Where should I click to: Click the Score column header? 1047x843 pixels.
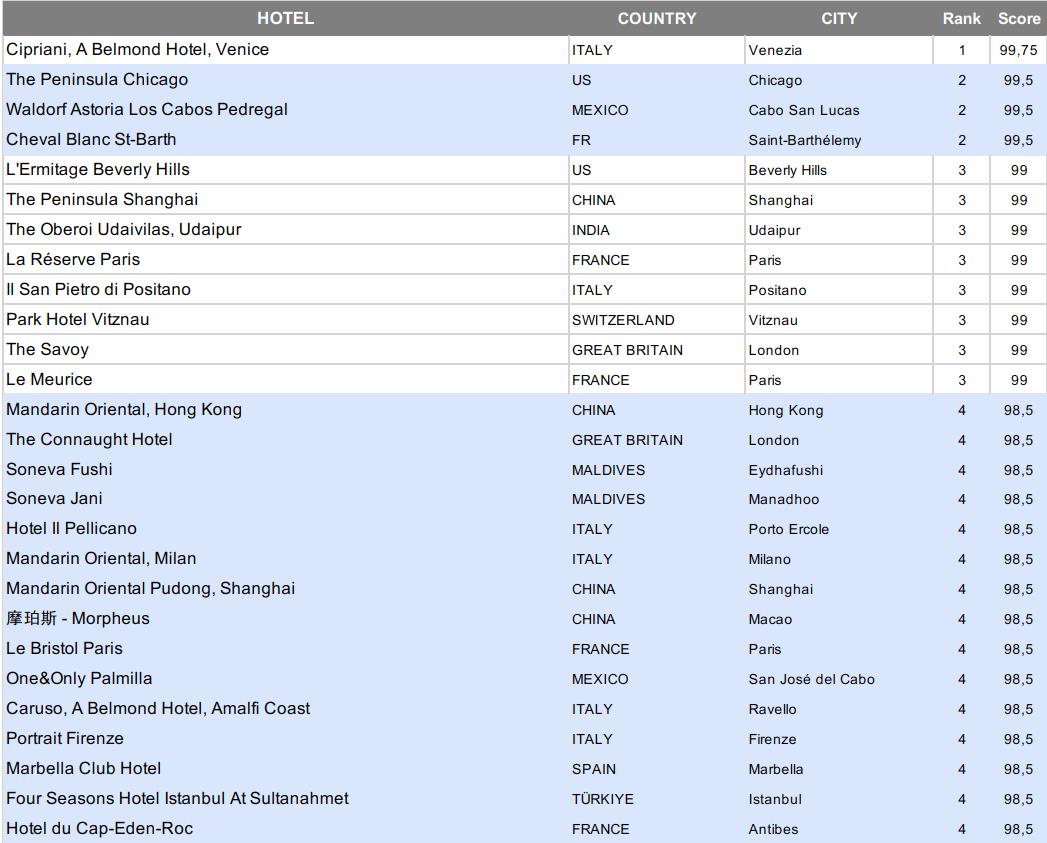point(1018,18)
